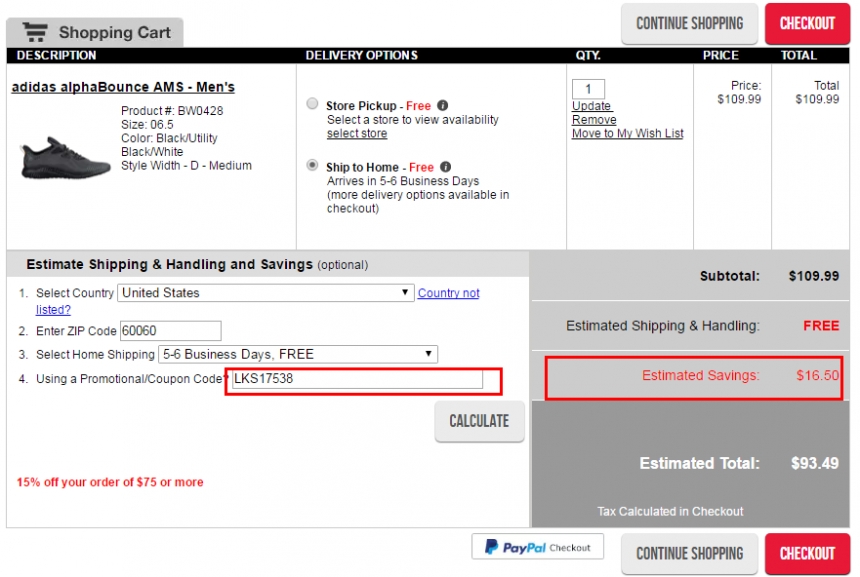The height and width of the screenshot is (577, 860).
Task: Click the '15% off your order' message
Action: click(x=110, y=482)
